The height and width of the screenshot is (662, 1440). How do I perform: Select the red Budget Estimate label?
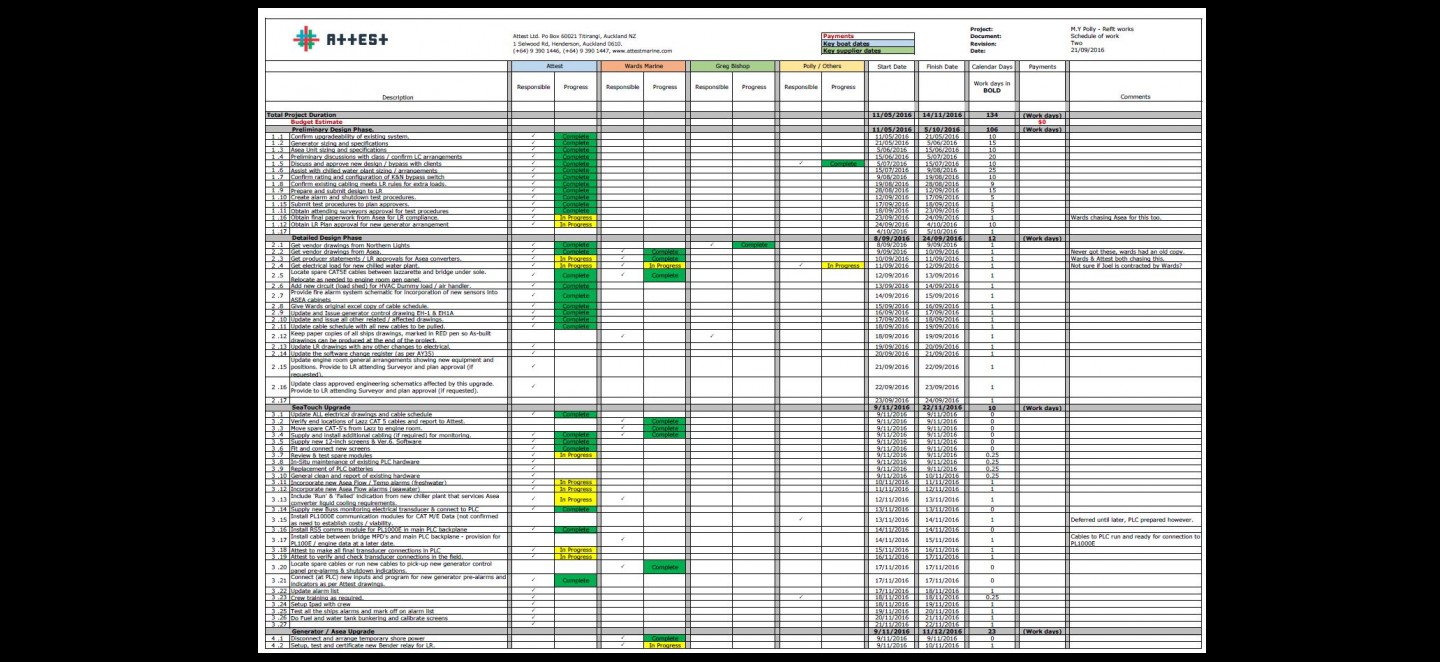[x=316, y=122]
